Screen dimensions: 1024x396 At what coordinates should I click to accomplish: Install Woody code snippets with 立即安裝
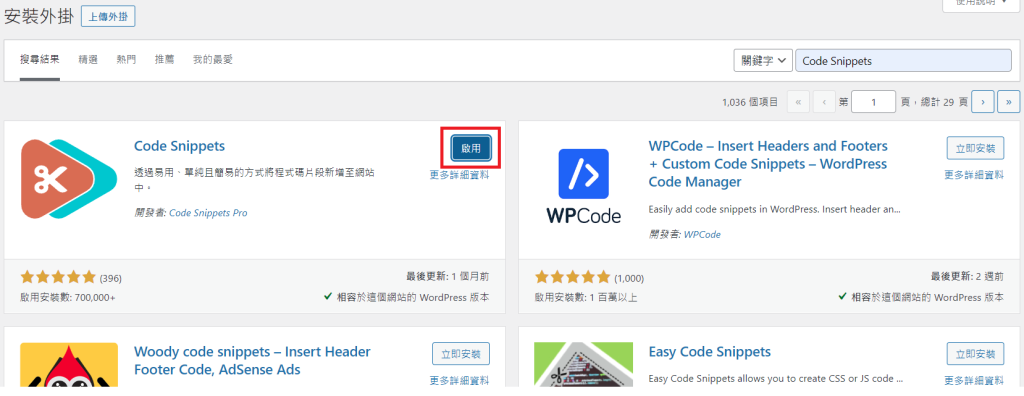point(461,354)
